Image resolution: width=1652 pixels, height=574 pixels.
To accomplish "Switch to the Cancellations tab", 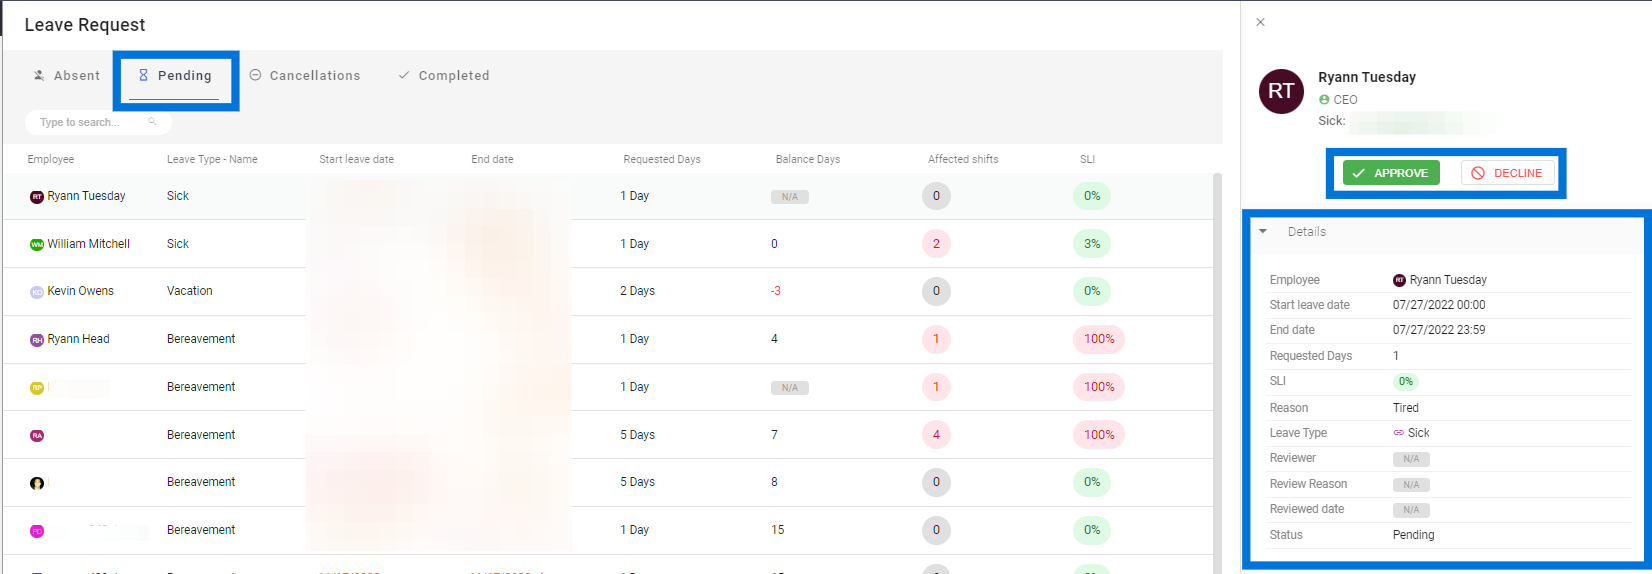I will (x=305, y=76).
